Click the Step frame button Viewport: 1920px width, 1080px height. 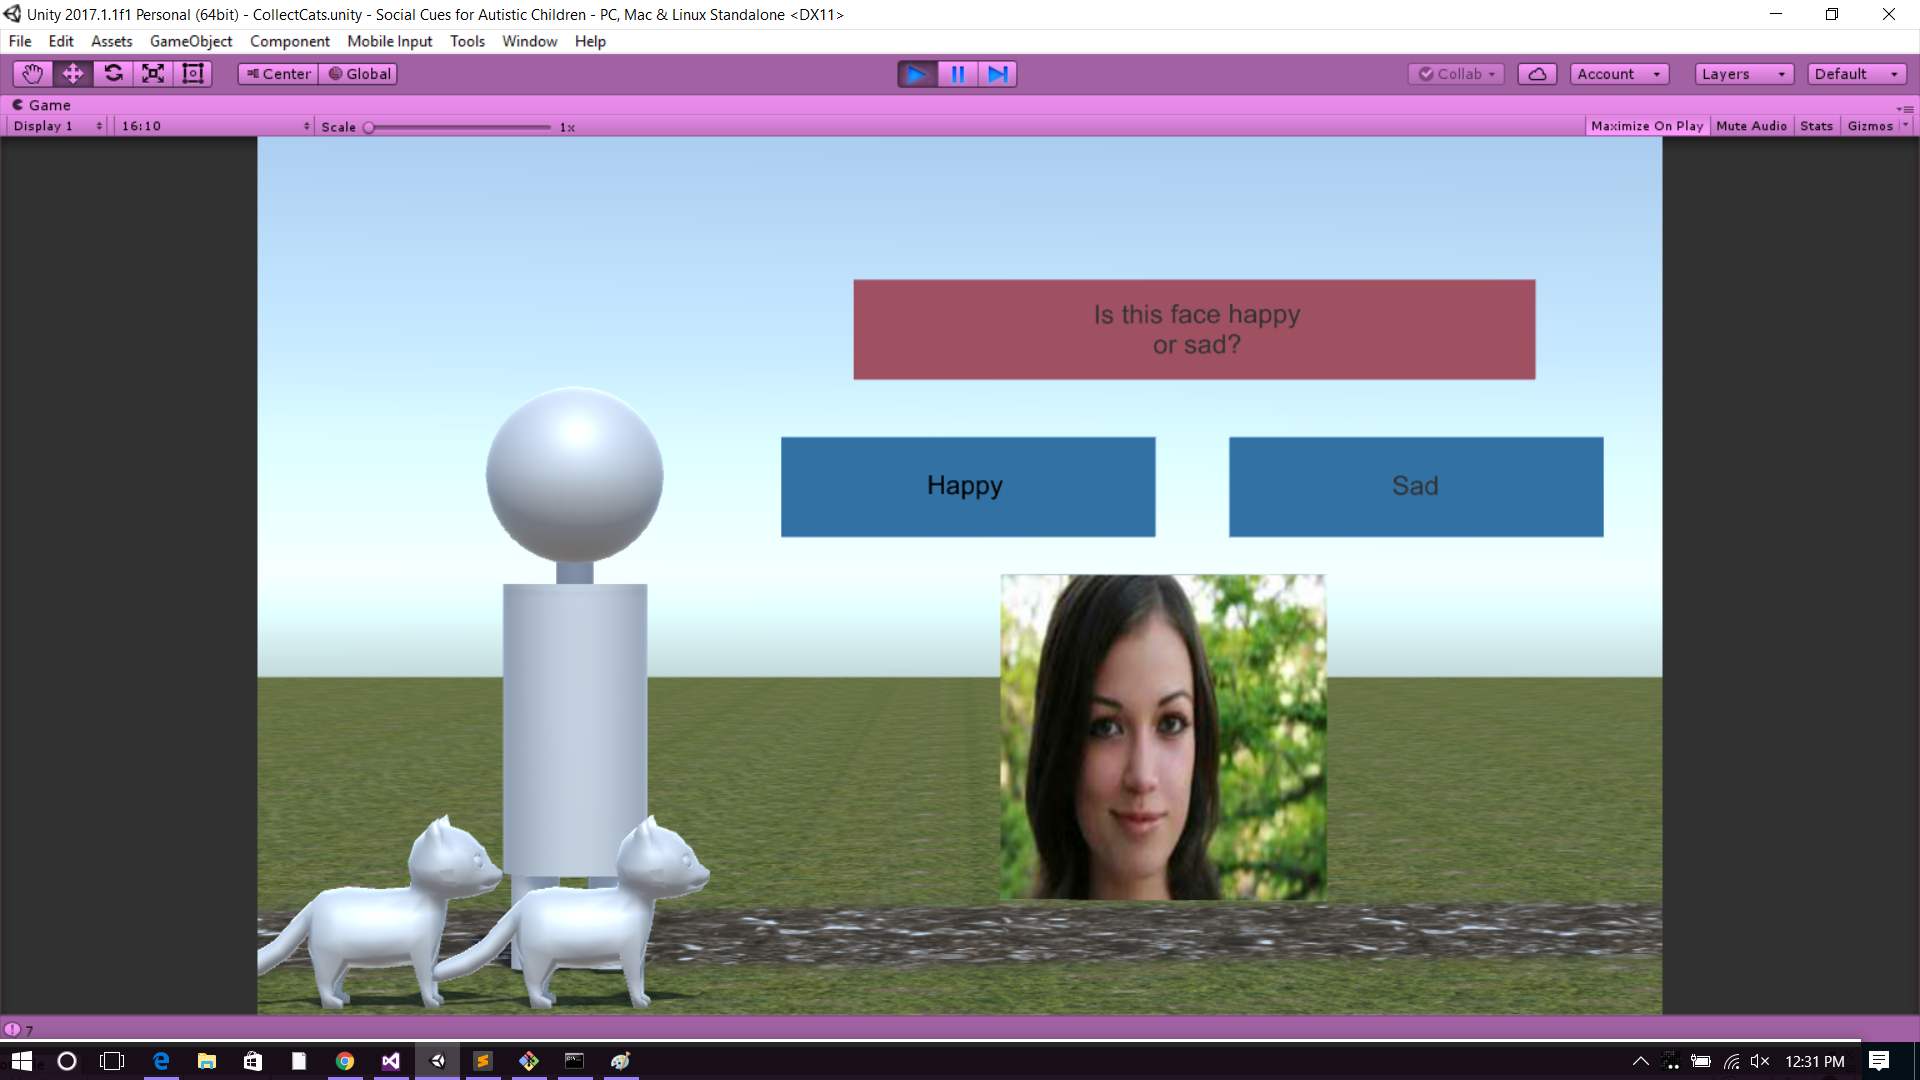[997, 74]
